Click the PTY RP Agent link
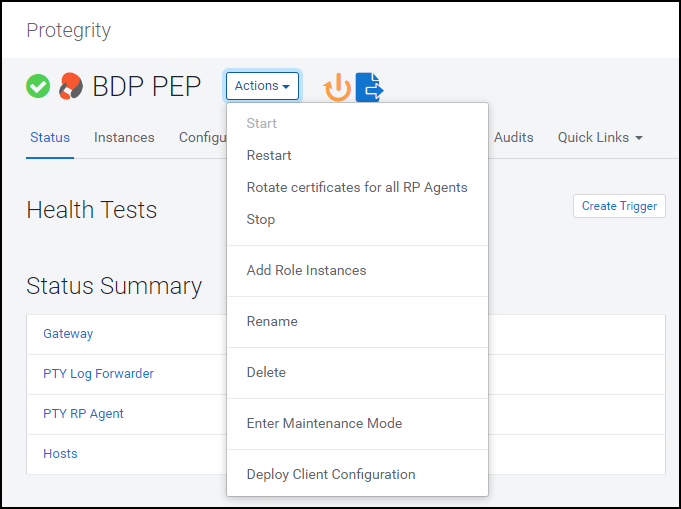681x509 pixels. (83, 414)
